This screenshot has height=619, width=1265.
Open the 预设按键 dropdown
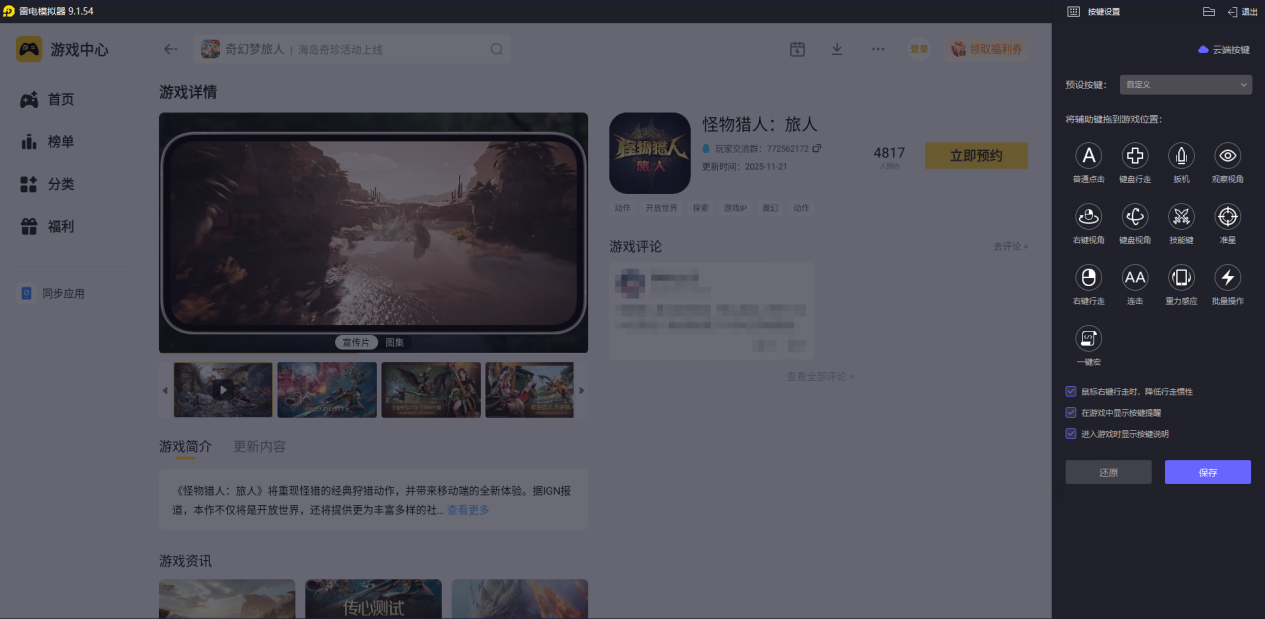click(x=1185, y=84)
